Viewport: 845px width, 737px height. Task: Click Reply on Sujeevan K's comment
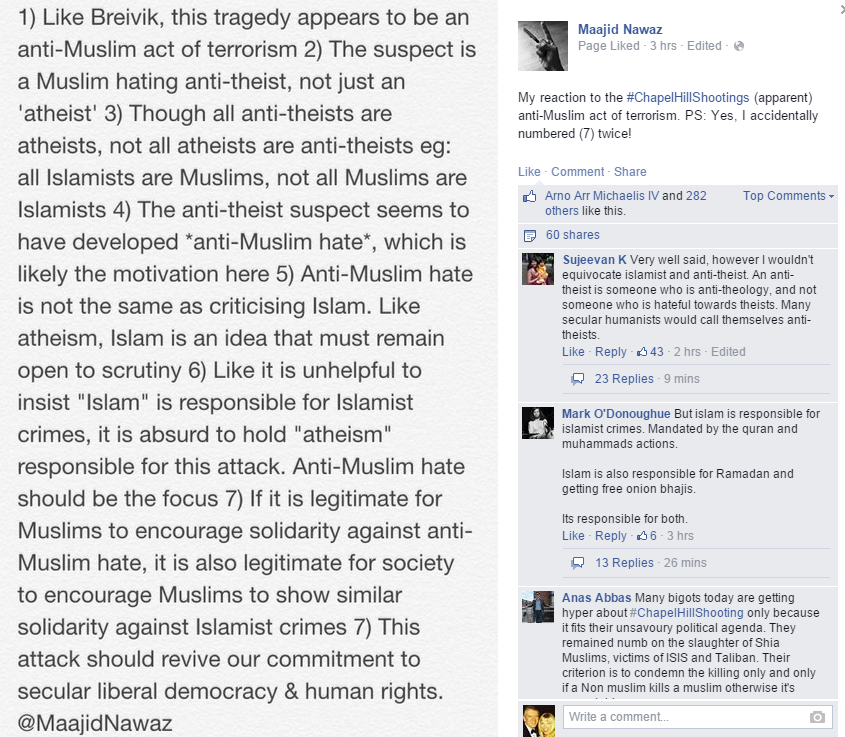pyautogui.click(x=611, y=352)
